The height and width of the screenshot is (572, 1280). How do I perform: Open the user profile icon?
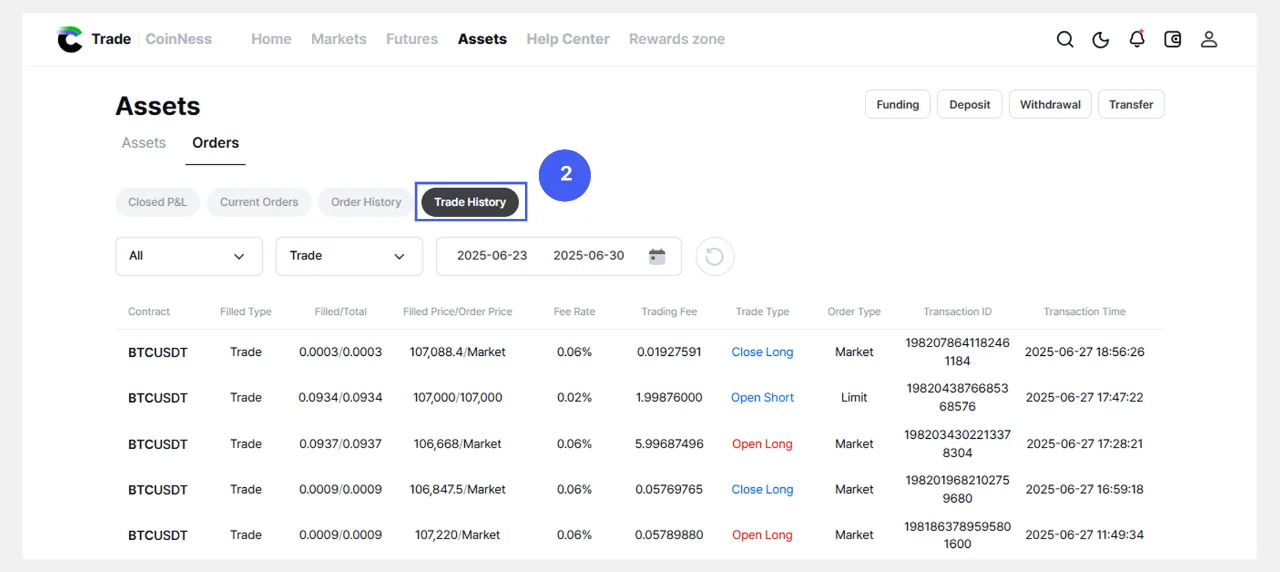[1209, 39]
